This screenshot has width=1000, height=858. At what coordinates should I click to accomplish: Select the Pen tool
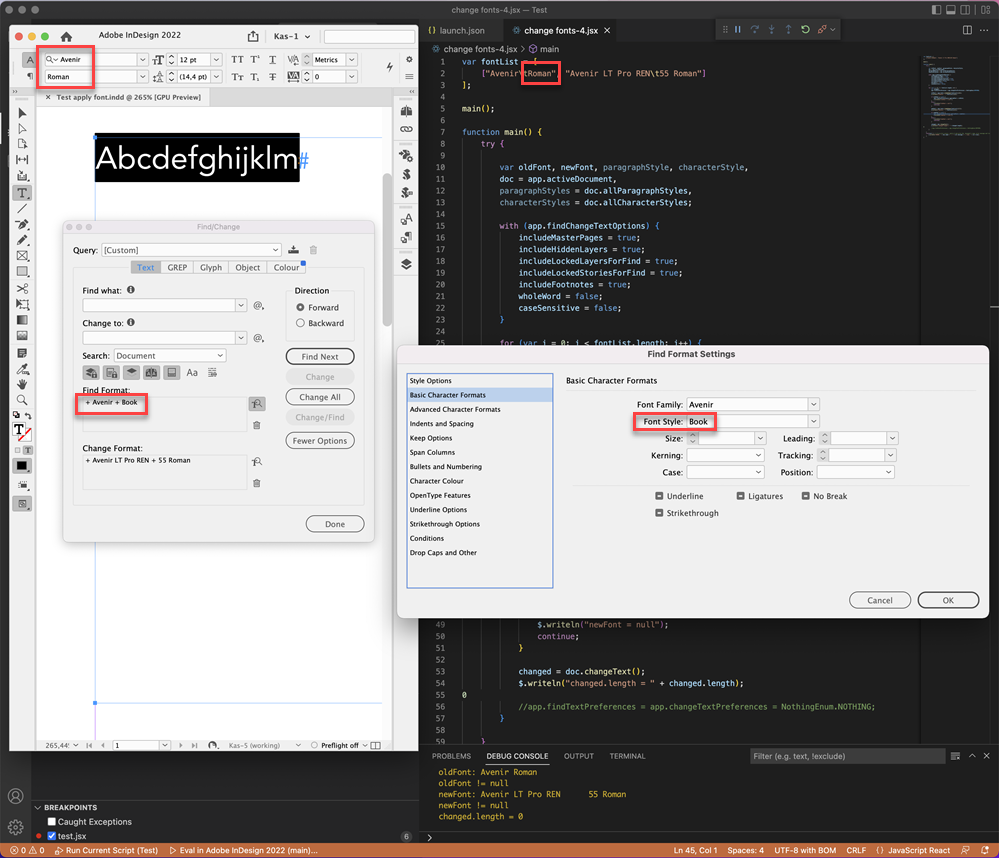pos(22,225)
